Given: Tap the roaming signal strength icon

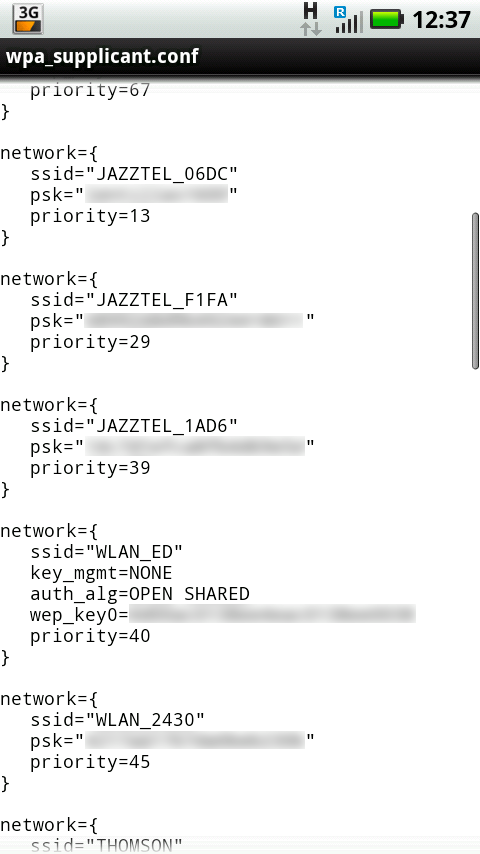Looking at the screenshot, I should point(349,20).
